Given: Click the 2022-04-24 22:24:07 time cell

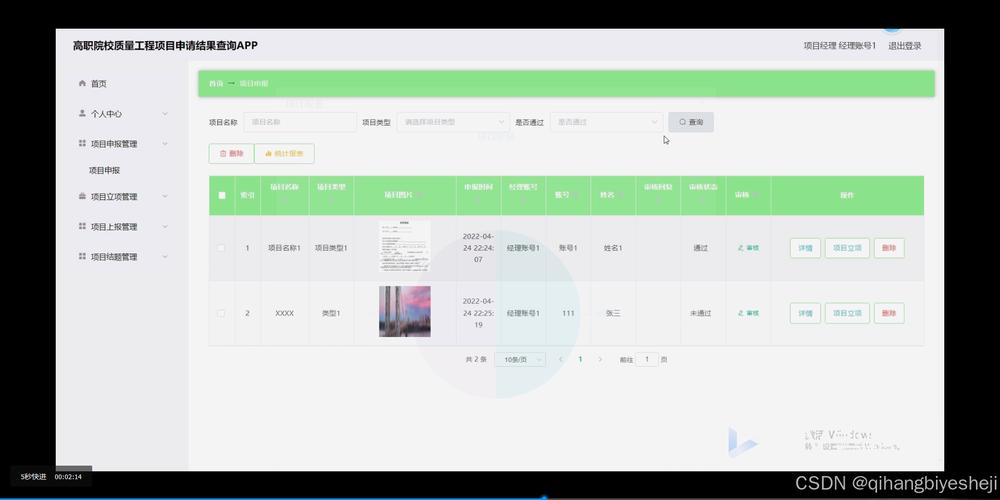Looking at the screenshot, I should pos(478,248).
